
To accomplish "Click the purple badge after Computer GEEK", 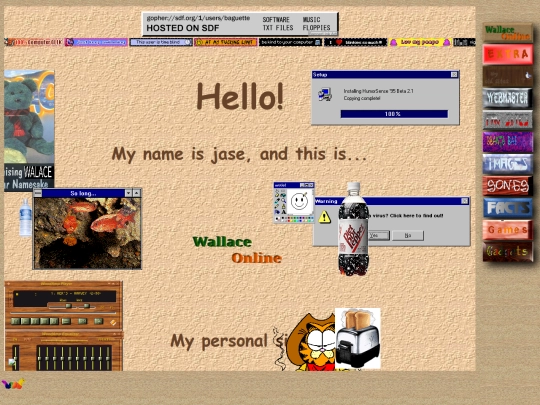I will (96, 42).
